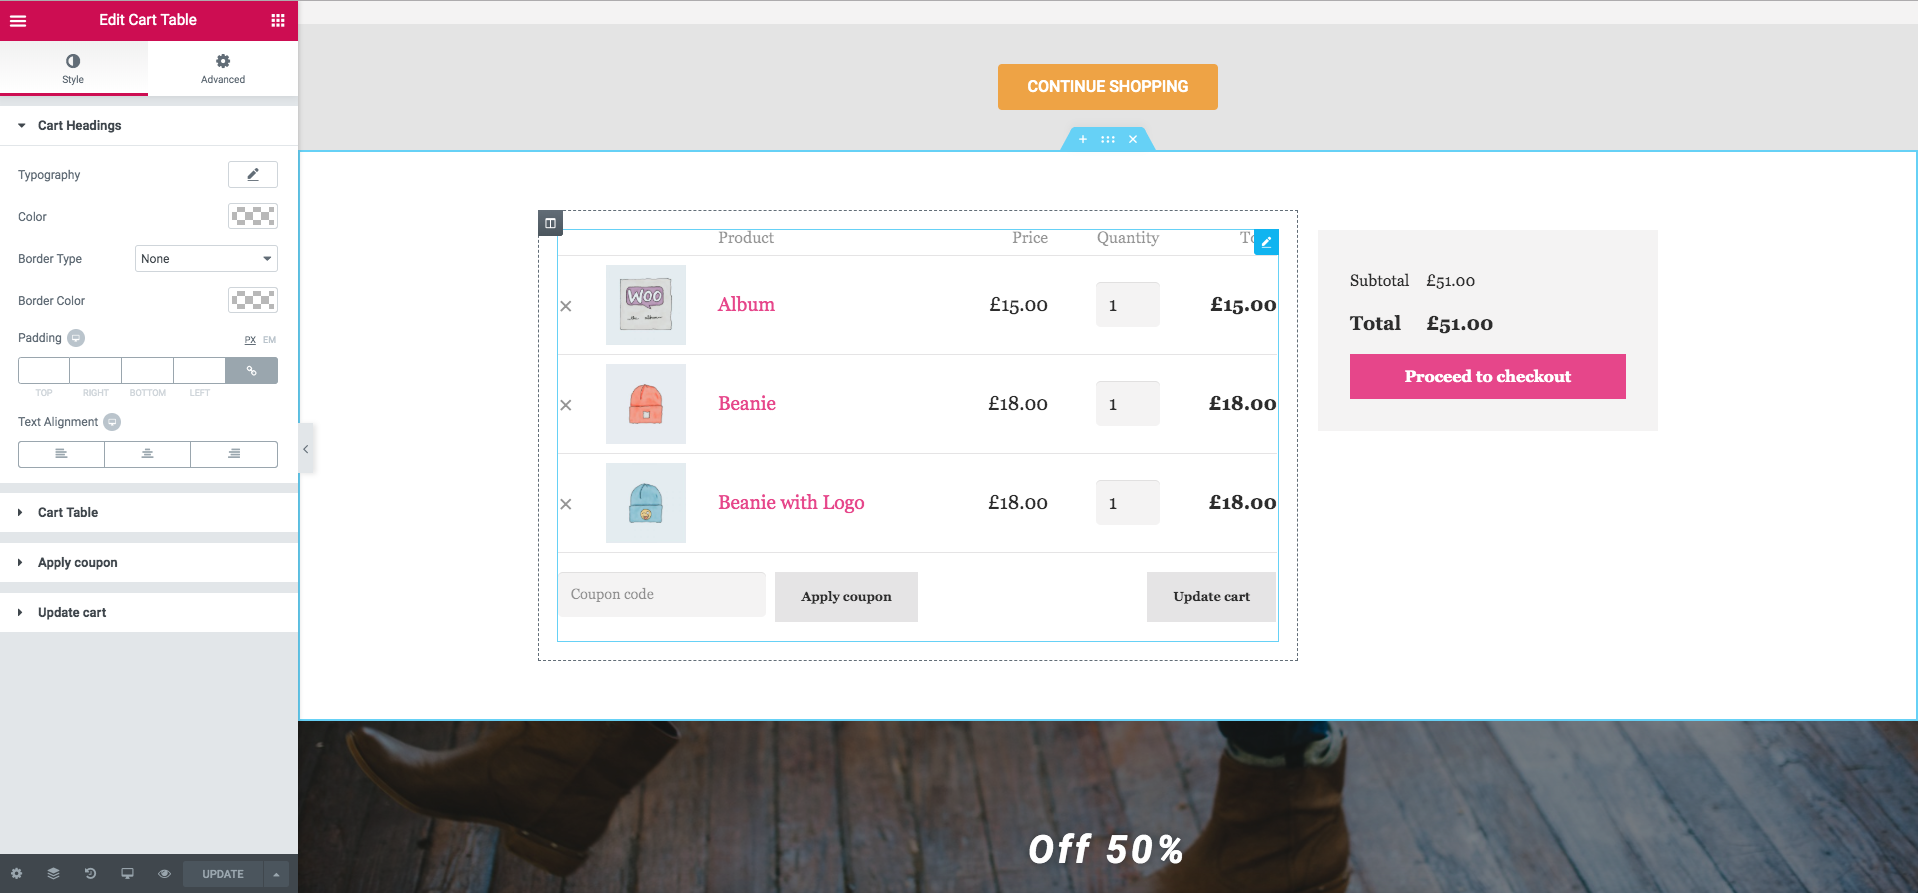Remove Beanie from the cart
This screenshot has height=893, width=1918.
[x=566, y=405]
